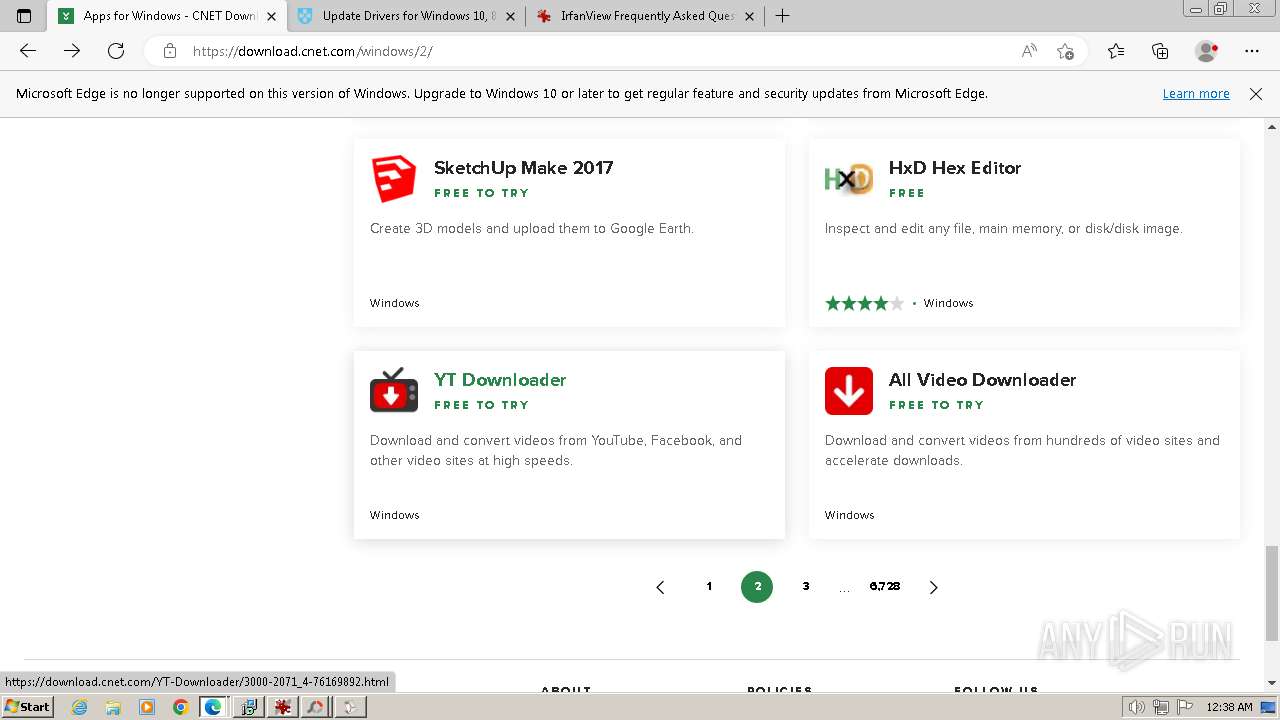Click HxD 'Inspect and edit any file' description
Screen dimensions: 1280x720
[x=1003, y=229]
